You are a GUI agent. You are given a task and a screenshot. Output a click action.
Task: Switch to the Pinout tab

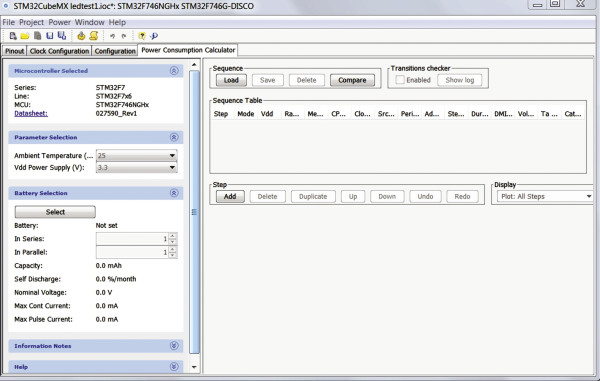click(15, 51)
